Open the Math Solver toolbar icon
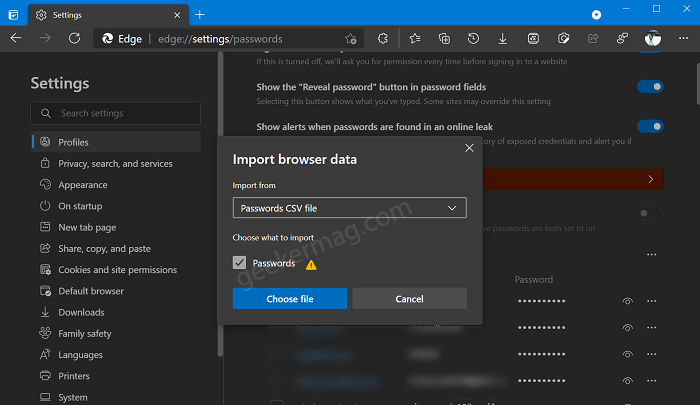The height and width of the screenshot is (405, 700). 533,39
